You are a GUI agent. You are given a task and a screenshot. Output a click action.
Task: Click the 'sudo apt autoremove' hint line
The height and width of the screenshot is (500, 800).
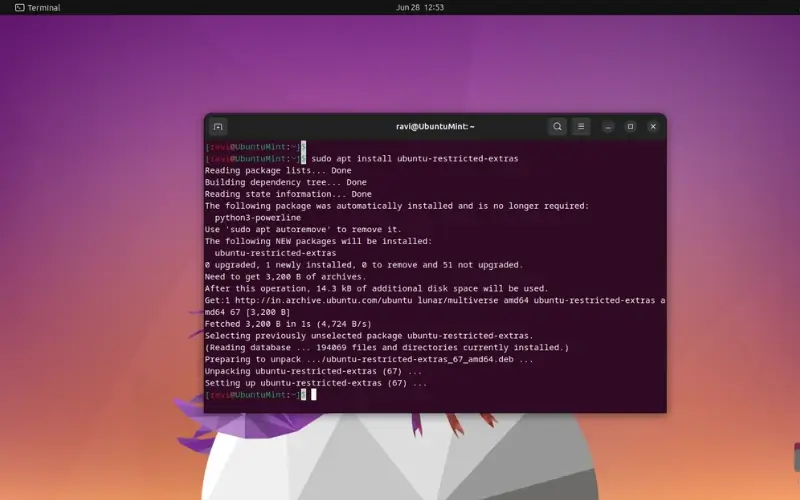point(303,230)
